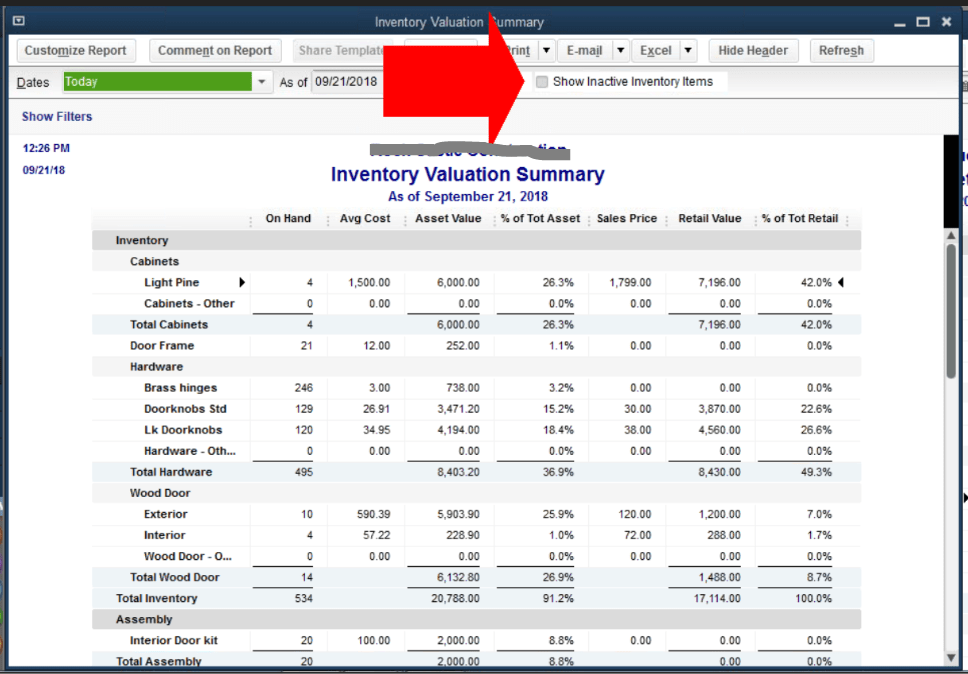Click the E-mail dropdown arrow icon

tap(621, 50)
